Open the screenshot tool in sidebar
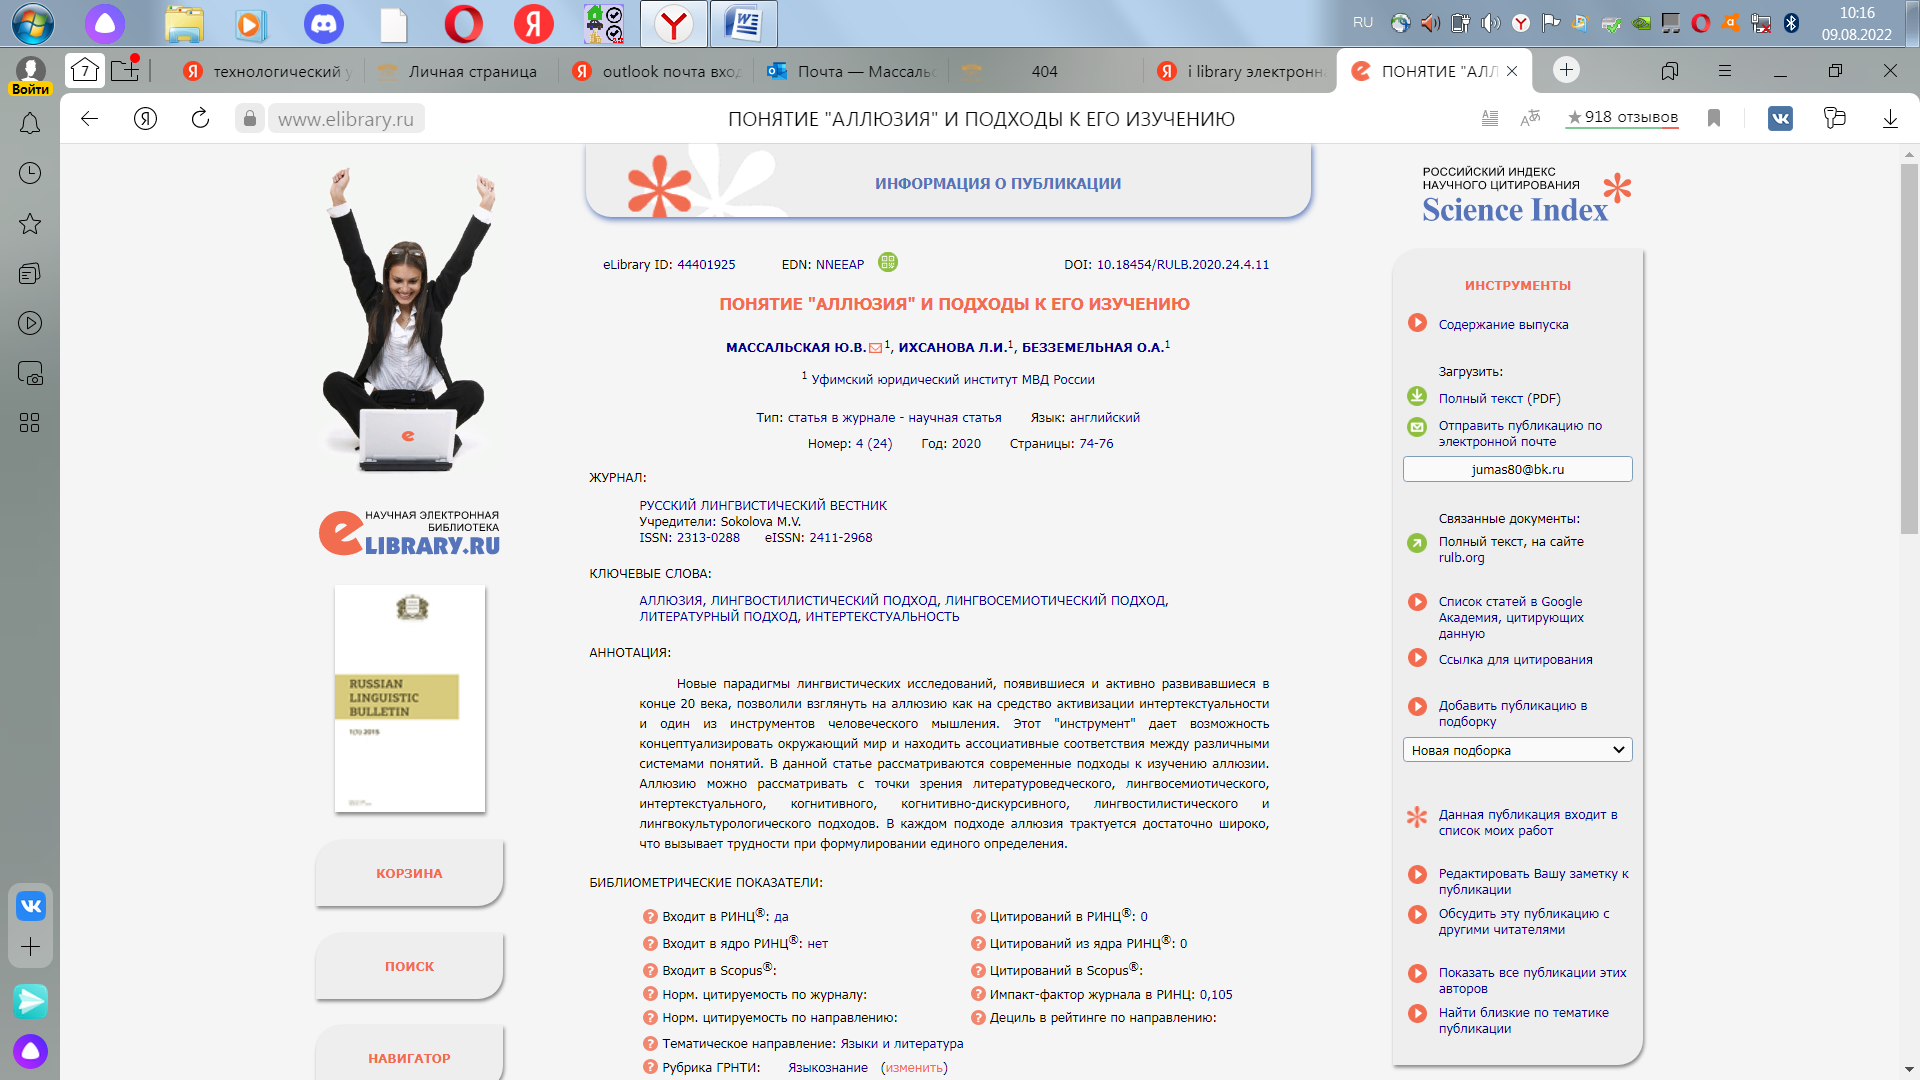 (30, 373)
